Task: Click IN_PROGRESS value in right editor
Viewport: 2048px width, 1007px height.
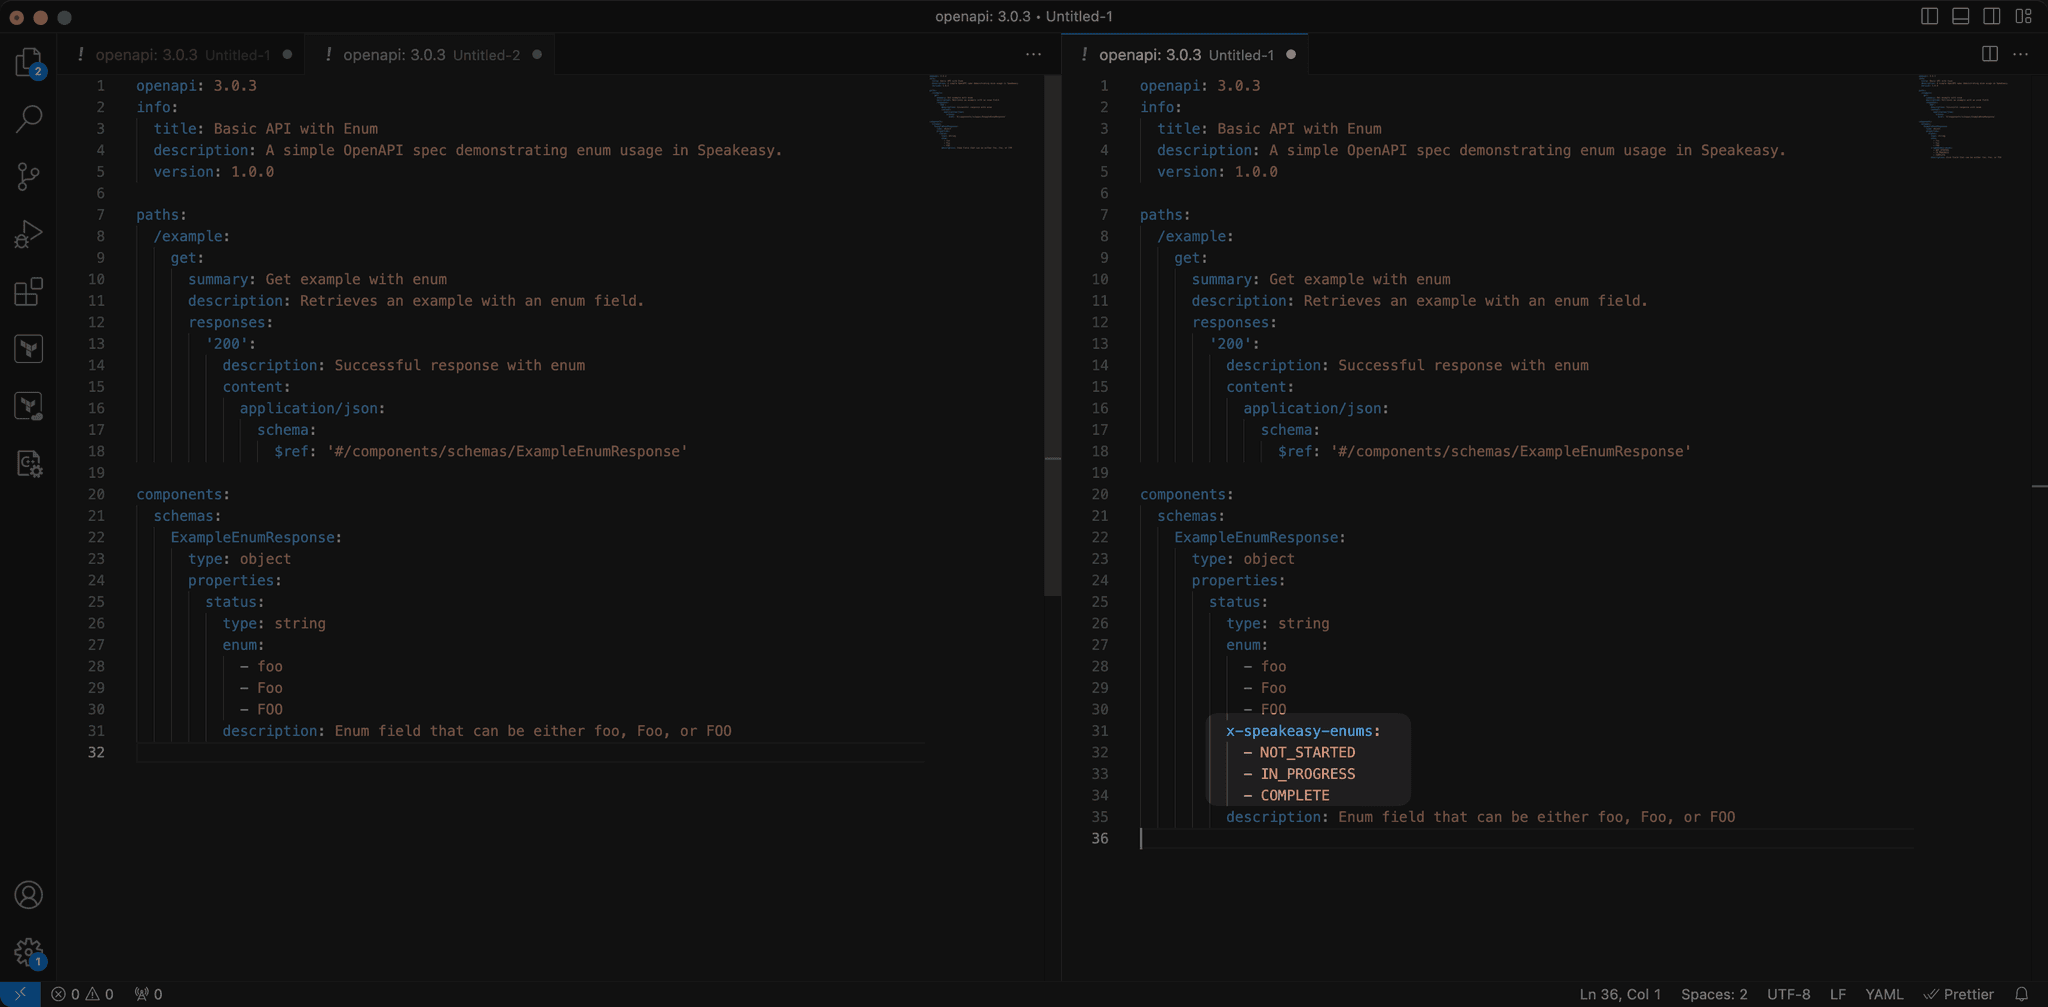Action: pyautogui.click(x=1307, y=774)
